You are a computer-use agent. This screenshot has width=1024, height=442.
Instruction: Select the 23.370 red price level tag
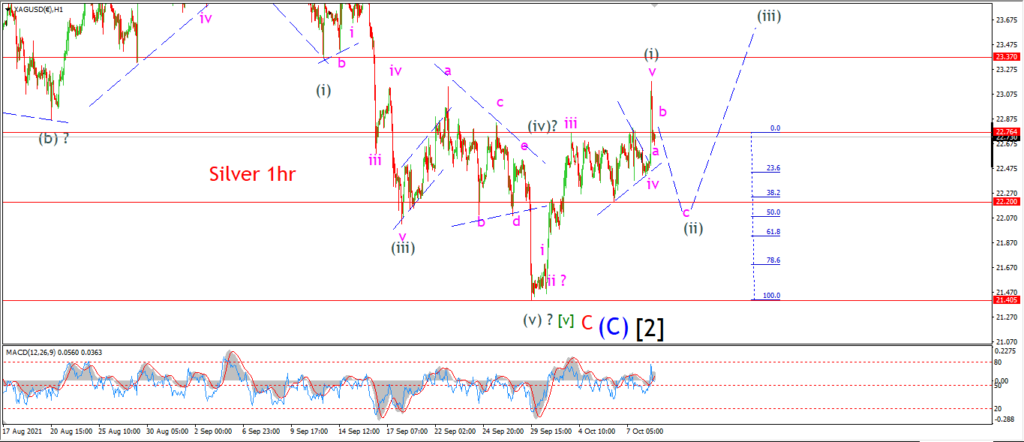(x=1004, y=57)
